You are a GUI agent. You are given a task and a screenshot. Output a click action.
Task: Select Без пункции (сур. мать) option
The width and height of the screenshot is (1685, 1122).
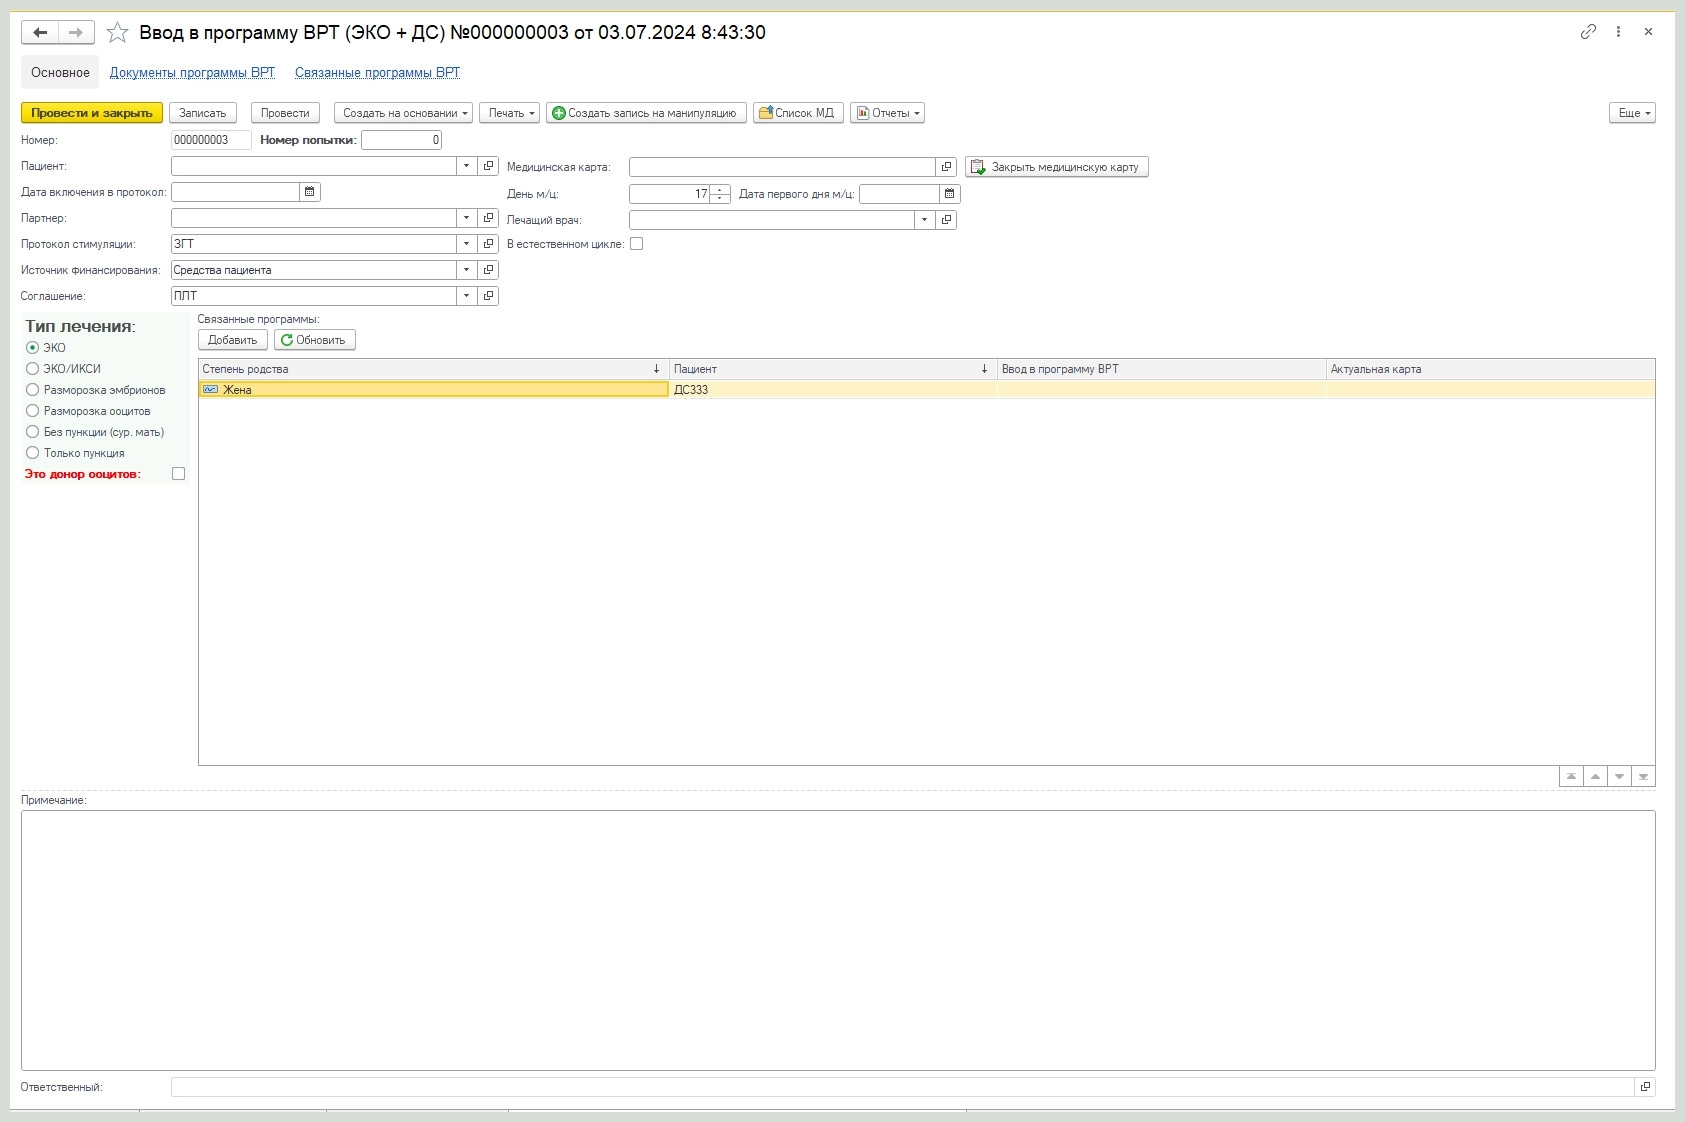[x=32, y=432]
